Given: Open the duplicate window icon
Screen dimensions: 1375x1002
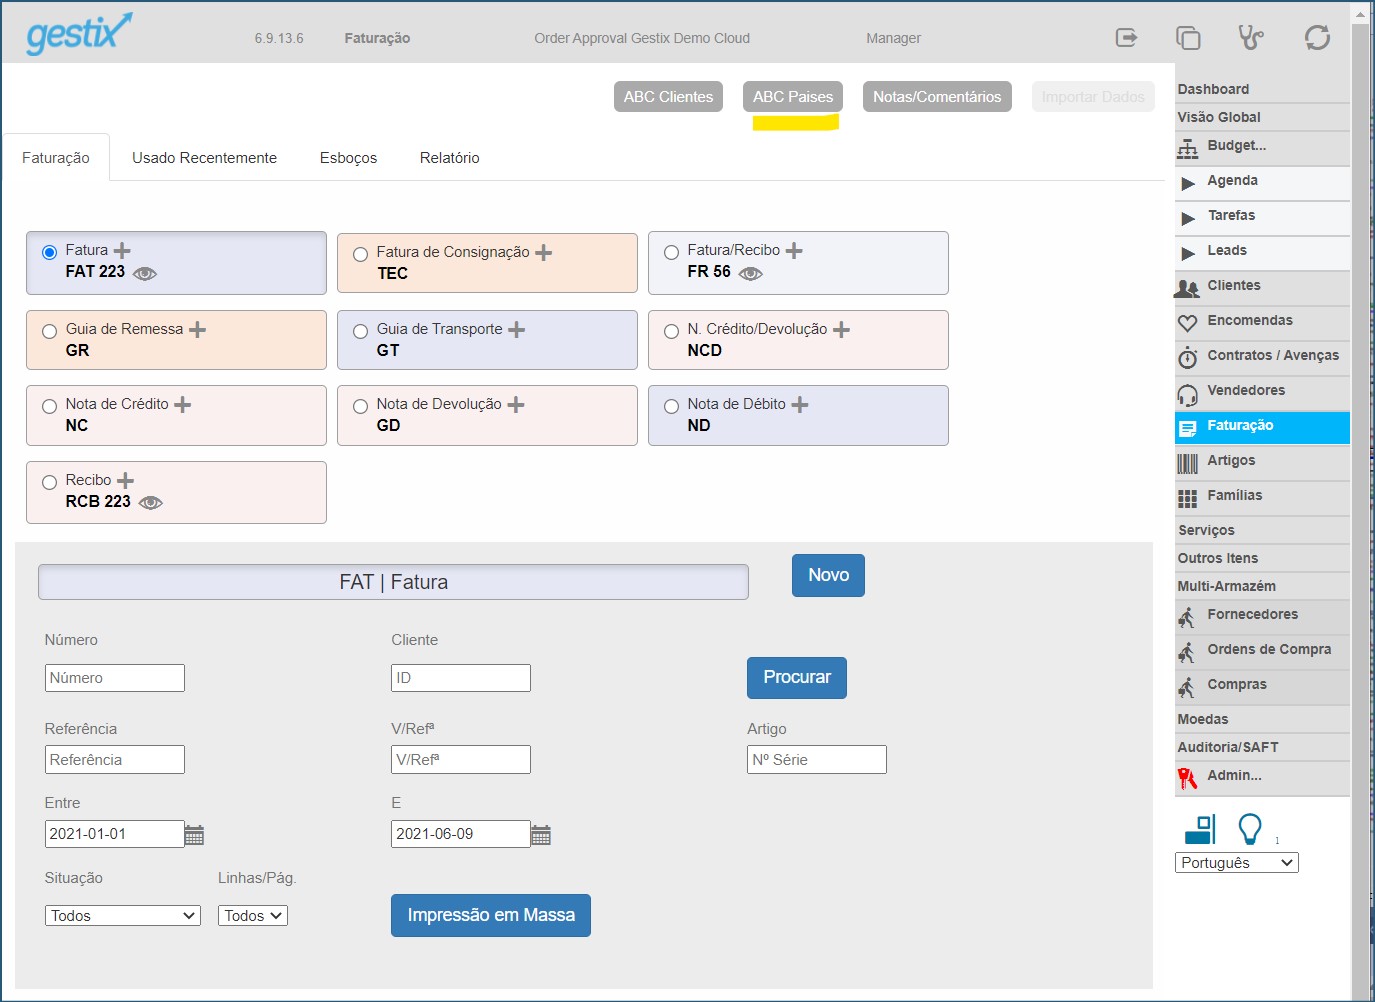Looking at the screenshot, I should [1187, 38].
